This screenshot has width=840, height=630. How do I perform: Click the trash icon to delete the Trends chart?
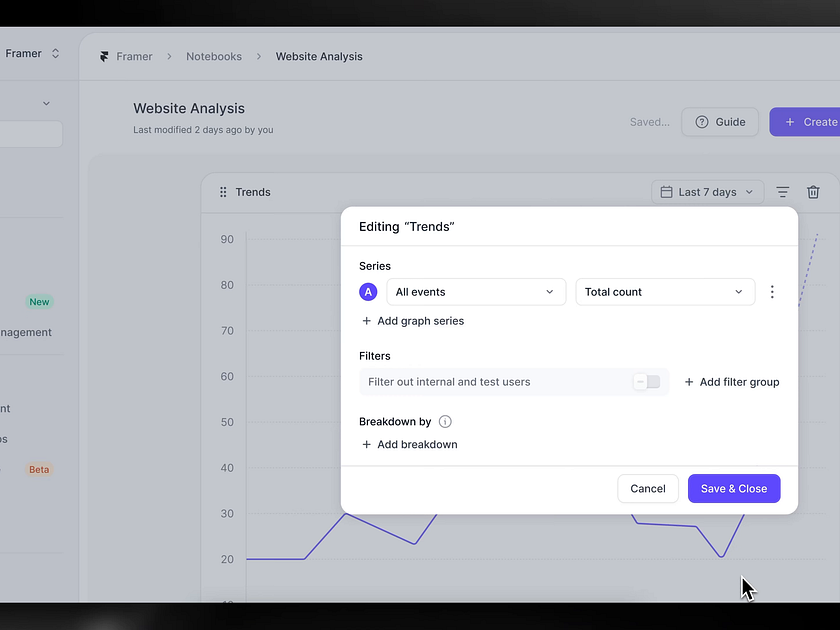pyautogui.click(x=813, y=191)
